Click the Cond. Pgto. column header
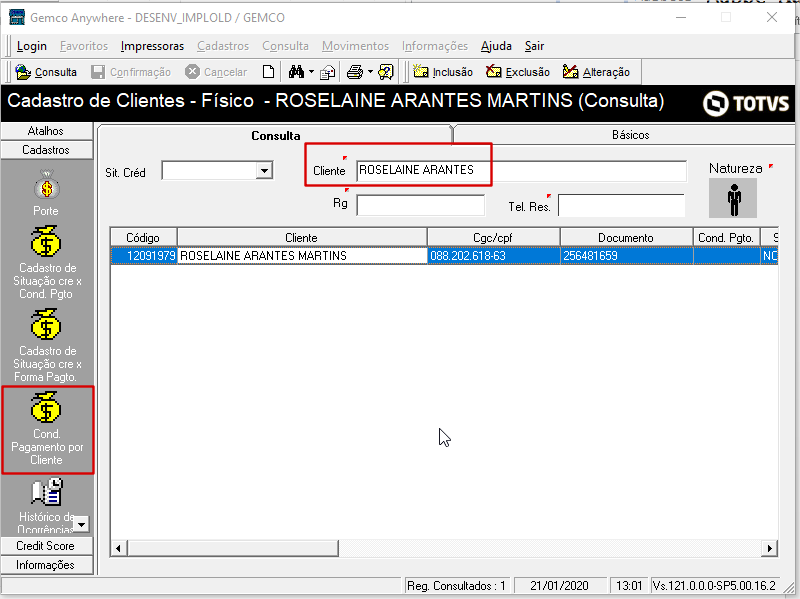Screen dimensions: 800x599 coord(726,238)
